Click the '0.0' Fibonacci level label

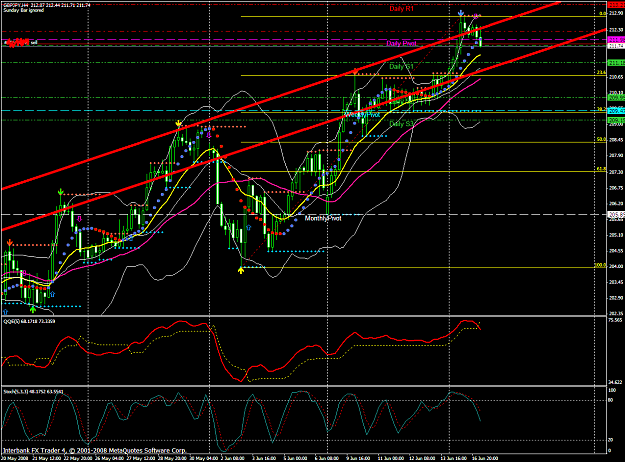coord(603,14)
